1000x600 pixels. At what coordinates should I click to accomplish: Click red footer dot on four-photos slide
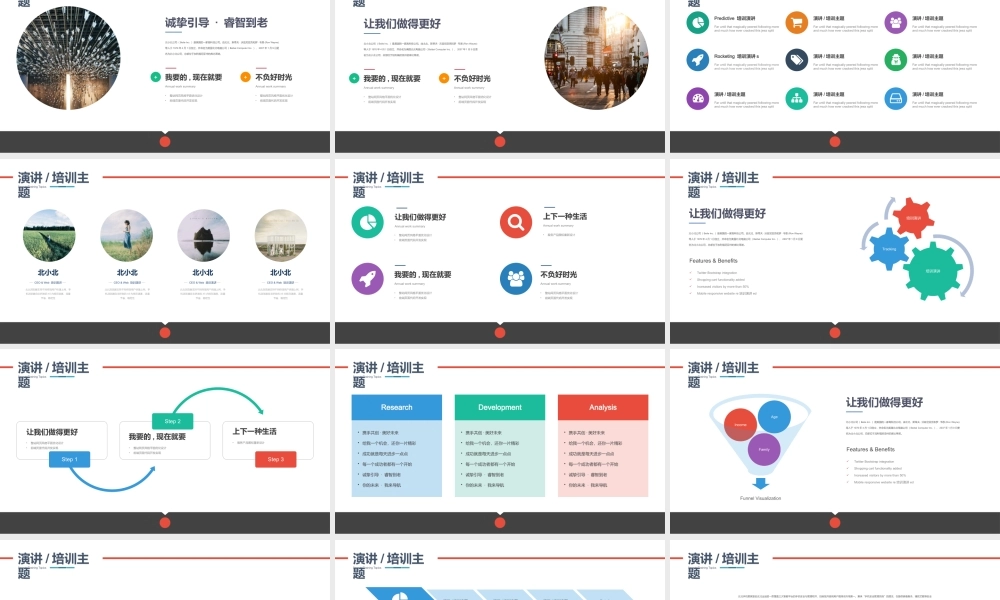click(x=165, y=332)
